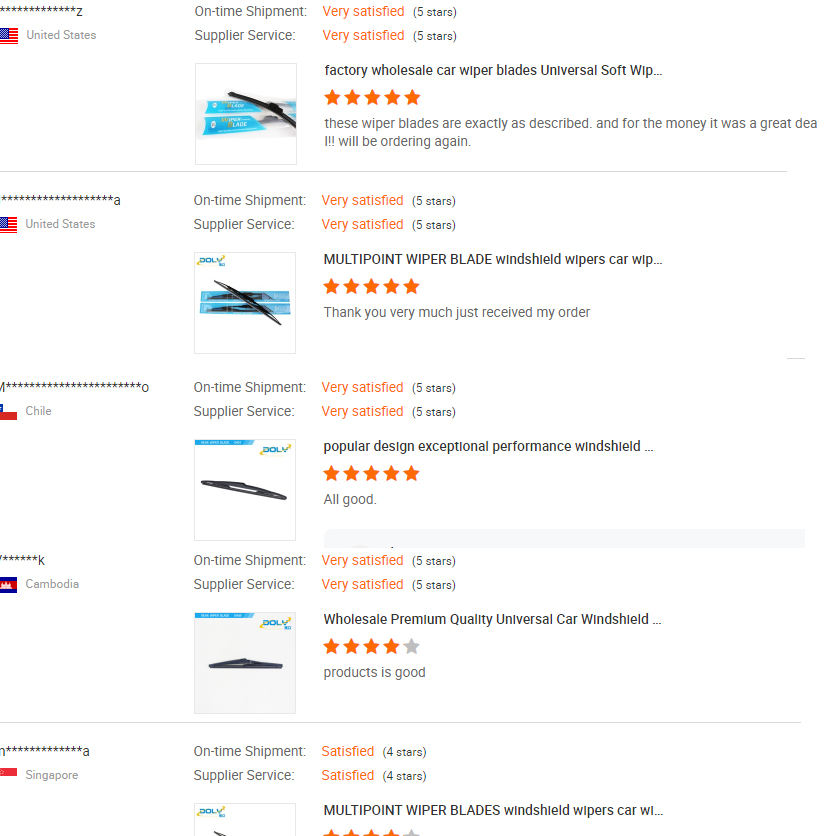The height and width of the screenshot is (836, 836).
Task: Open 'popular design exceptional performance windshield' link
Action: pyautogui.click(x=488, y=447)
